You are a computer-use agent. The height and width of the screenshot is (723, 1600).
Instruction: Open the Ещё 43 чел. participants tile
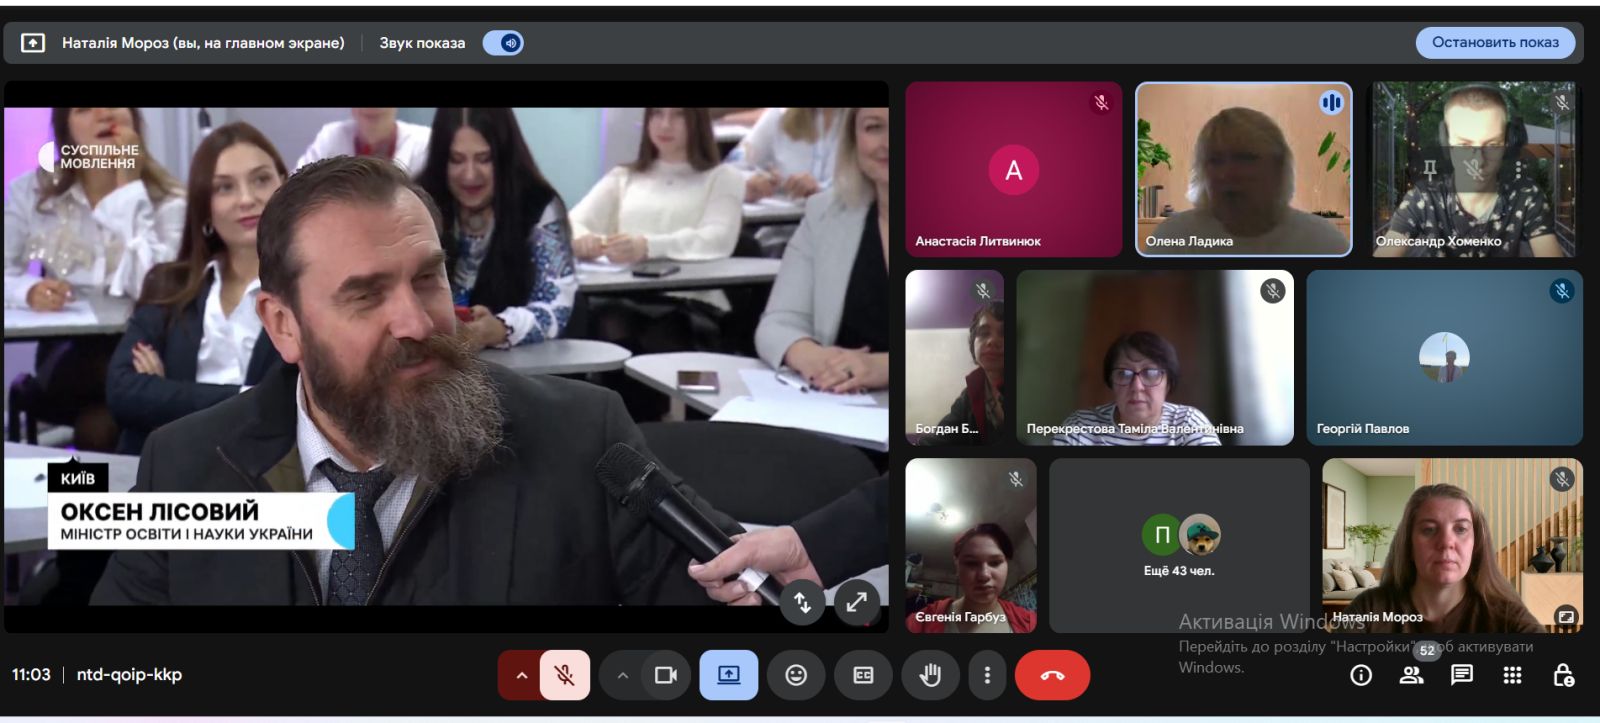1179,546
